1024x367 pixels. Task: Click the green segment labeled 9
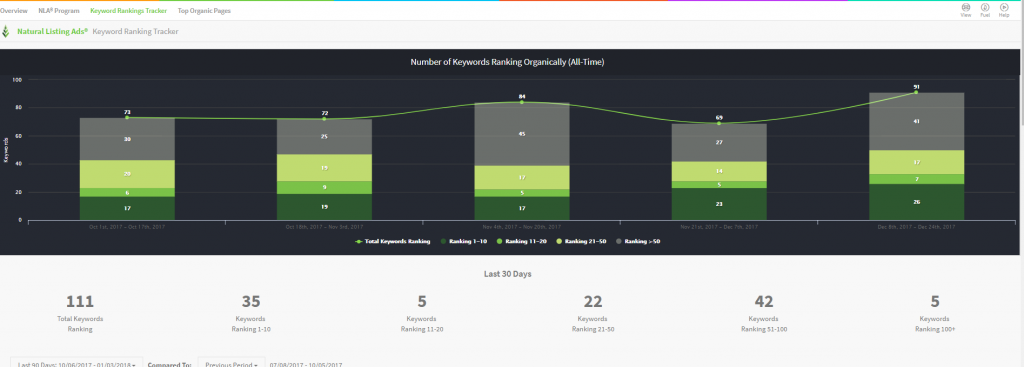point(325,187)
